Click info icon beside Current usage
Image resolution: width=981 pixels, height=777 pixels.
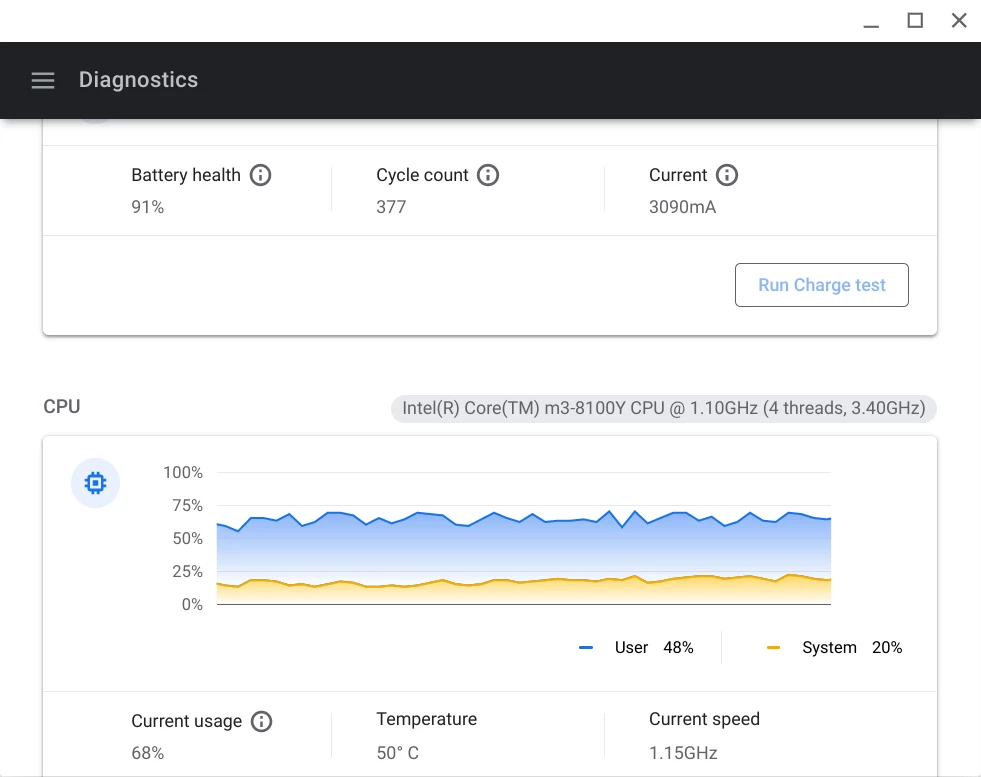[x=262, y=721]
